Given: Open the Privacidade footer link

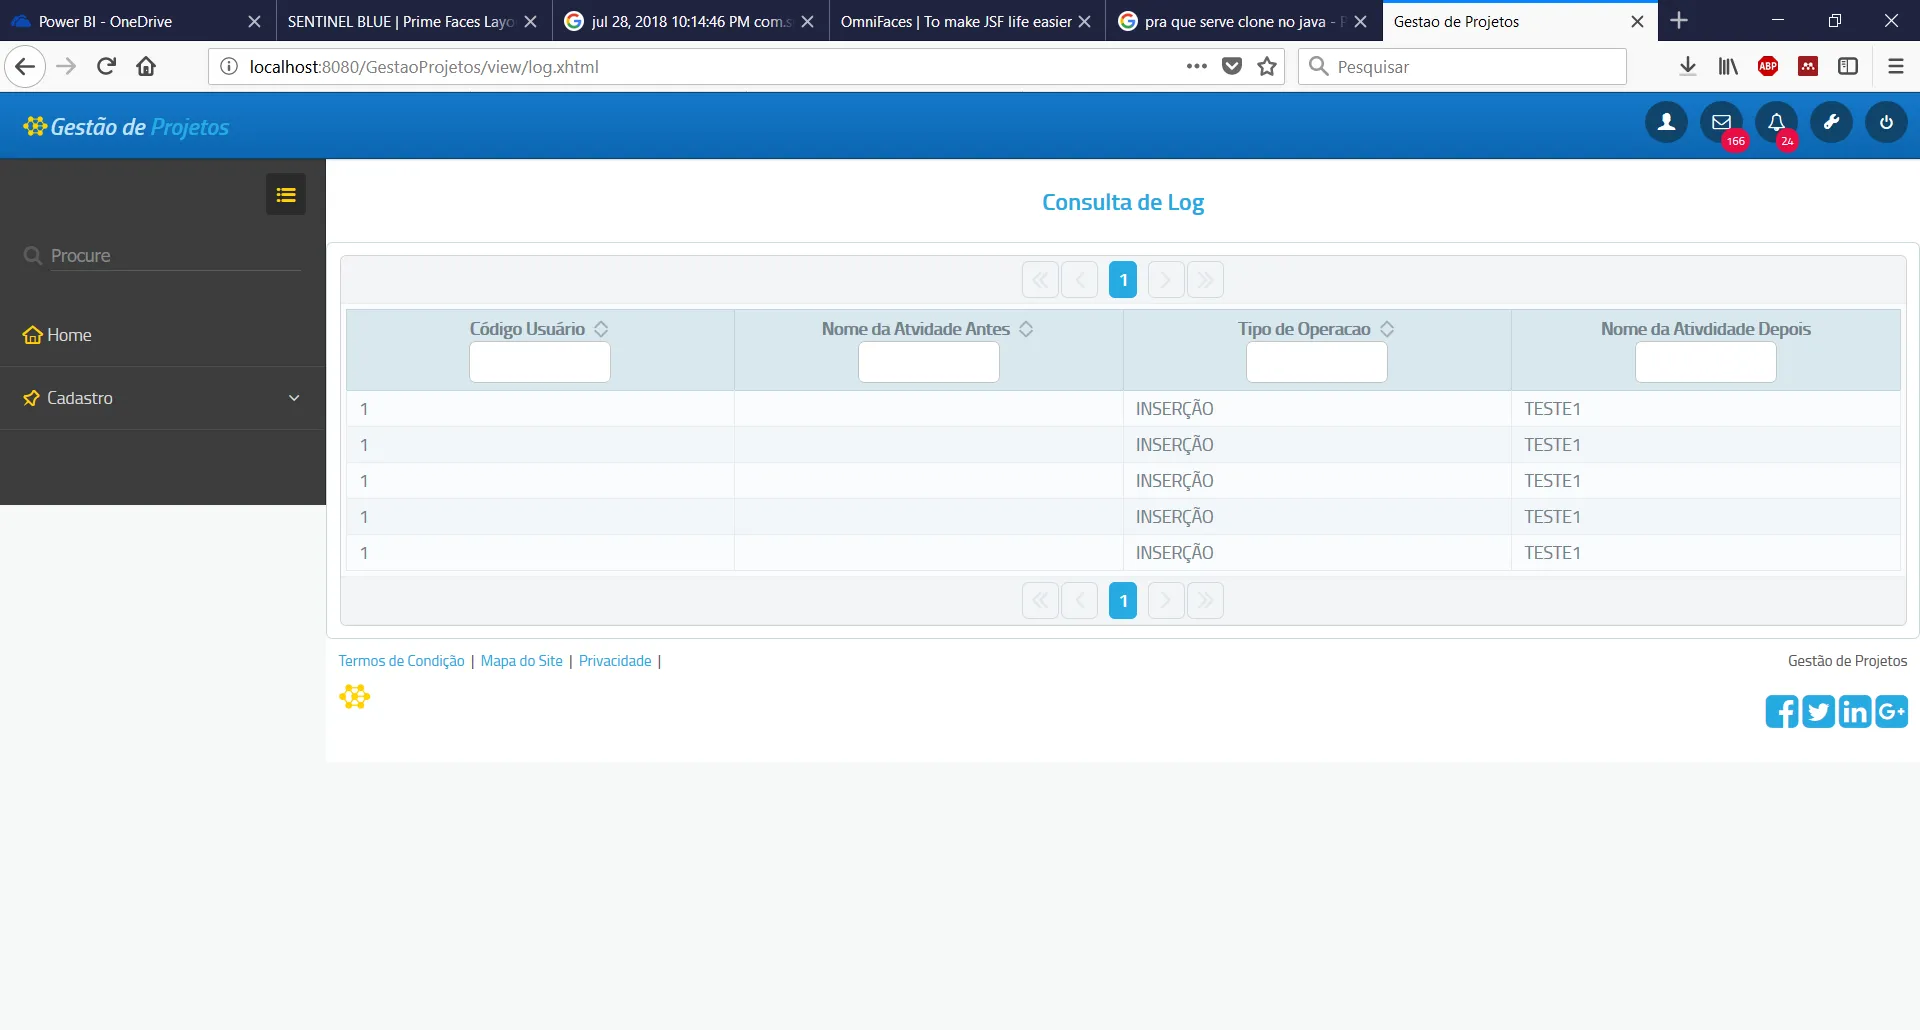Looking at the screenshot, I should pyautogui.click(x=615, y=661).
